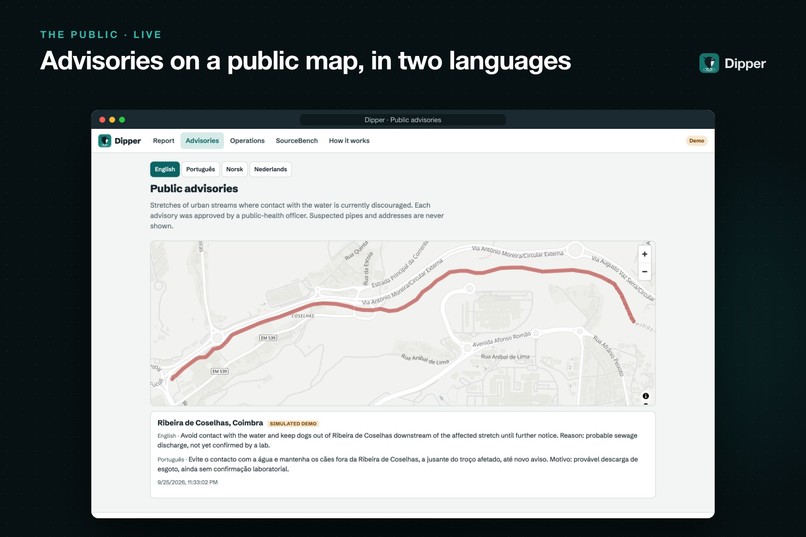Close the window with the red button
The height and width of the screenshot is (537, 806).
pos(102,120)
